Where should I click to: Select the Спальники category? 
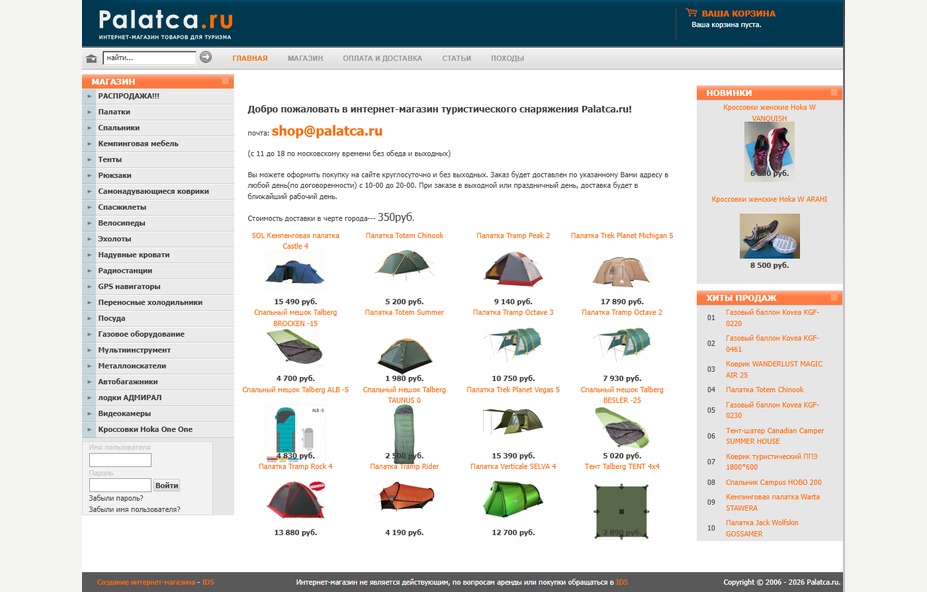click(x=119, y=128)
